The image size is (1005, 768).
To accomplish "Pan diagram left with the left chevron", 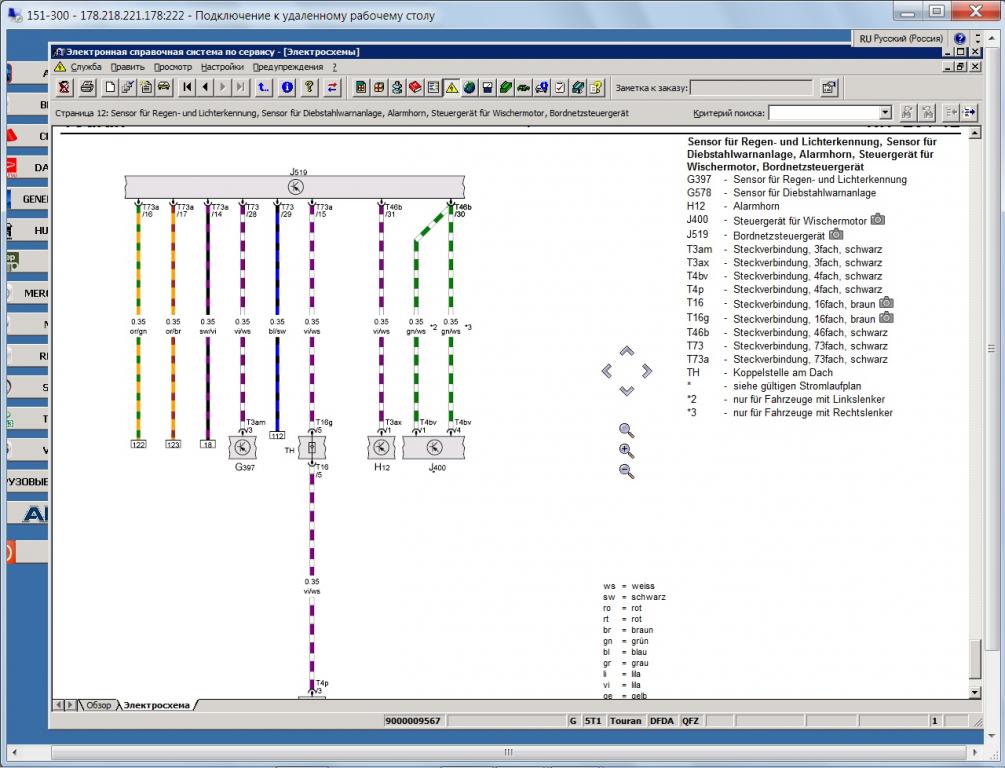I will 607,371.
